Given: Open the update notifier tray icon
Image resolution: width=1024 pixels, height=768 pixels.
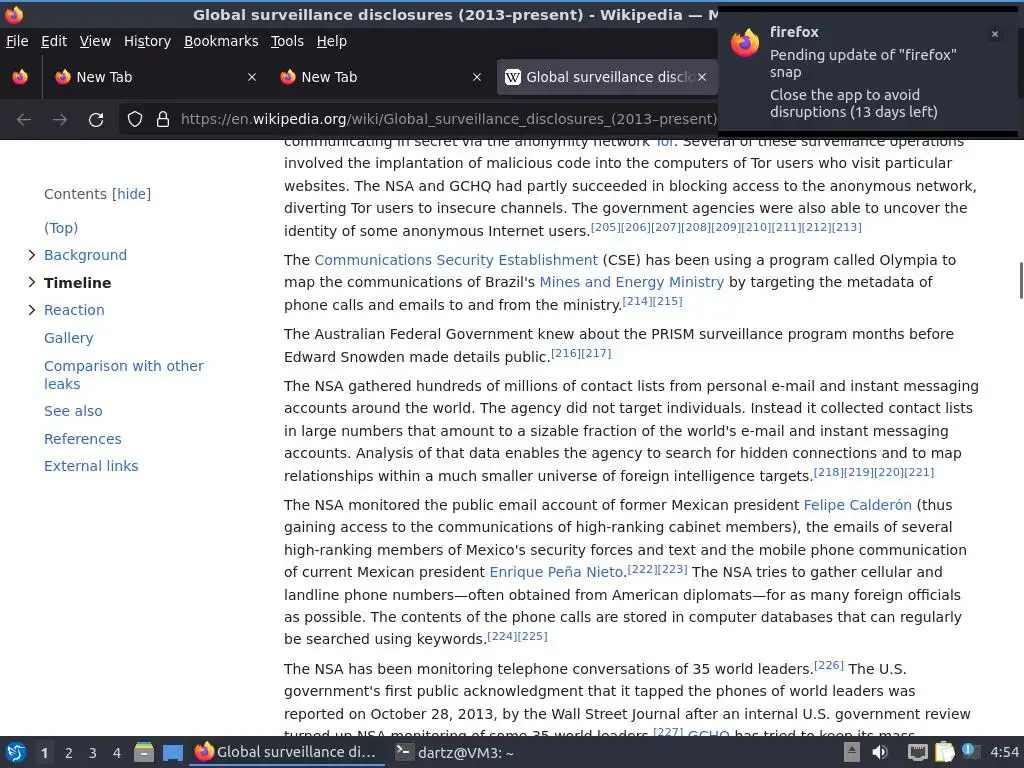Looking at the screenshot, I should coord(970,752).
